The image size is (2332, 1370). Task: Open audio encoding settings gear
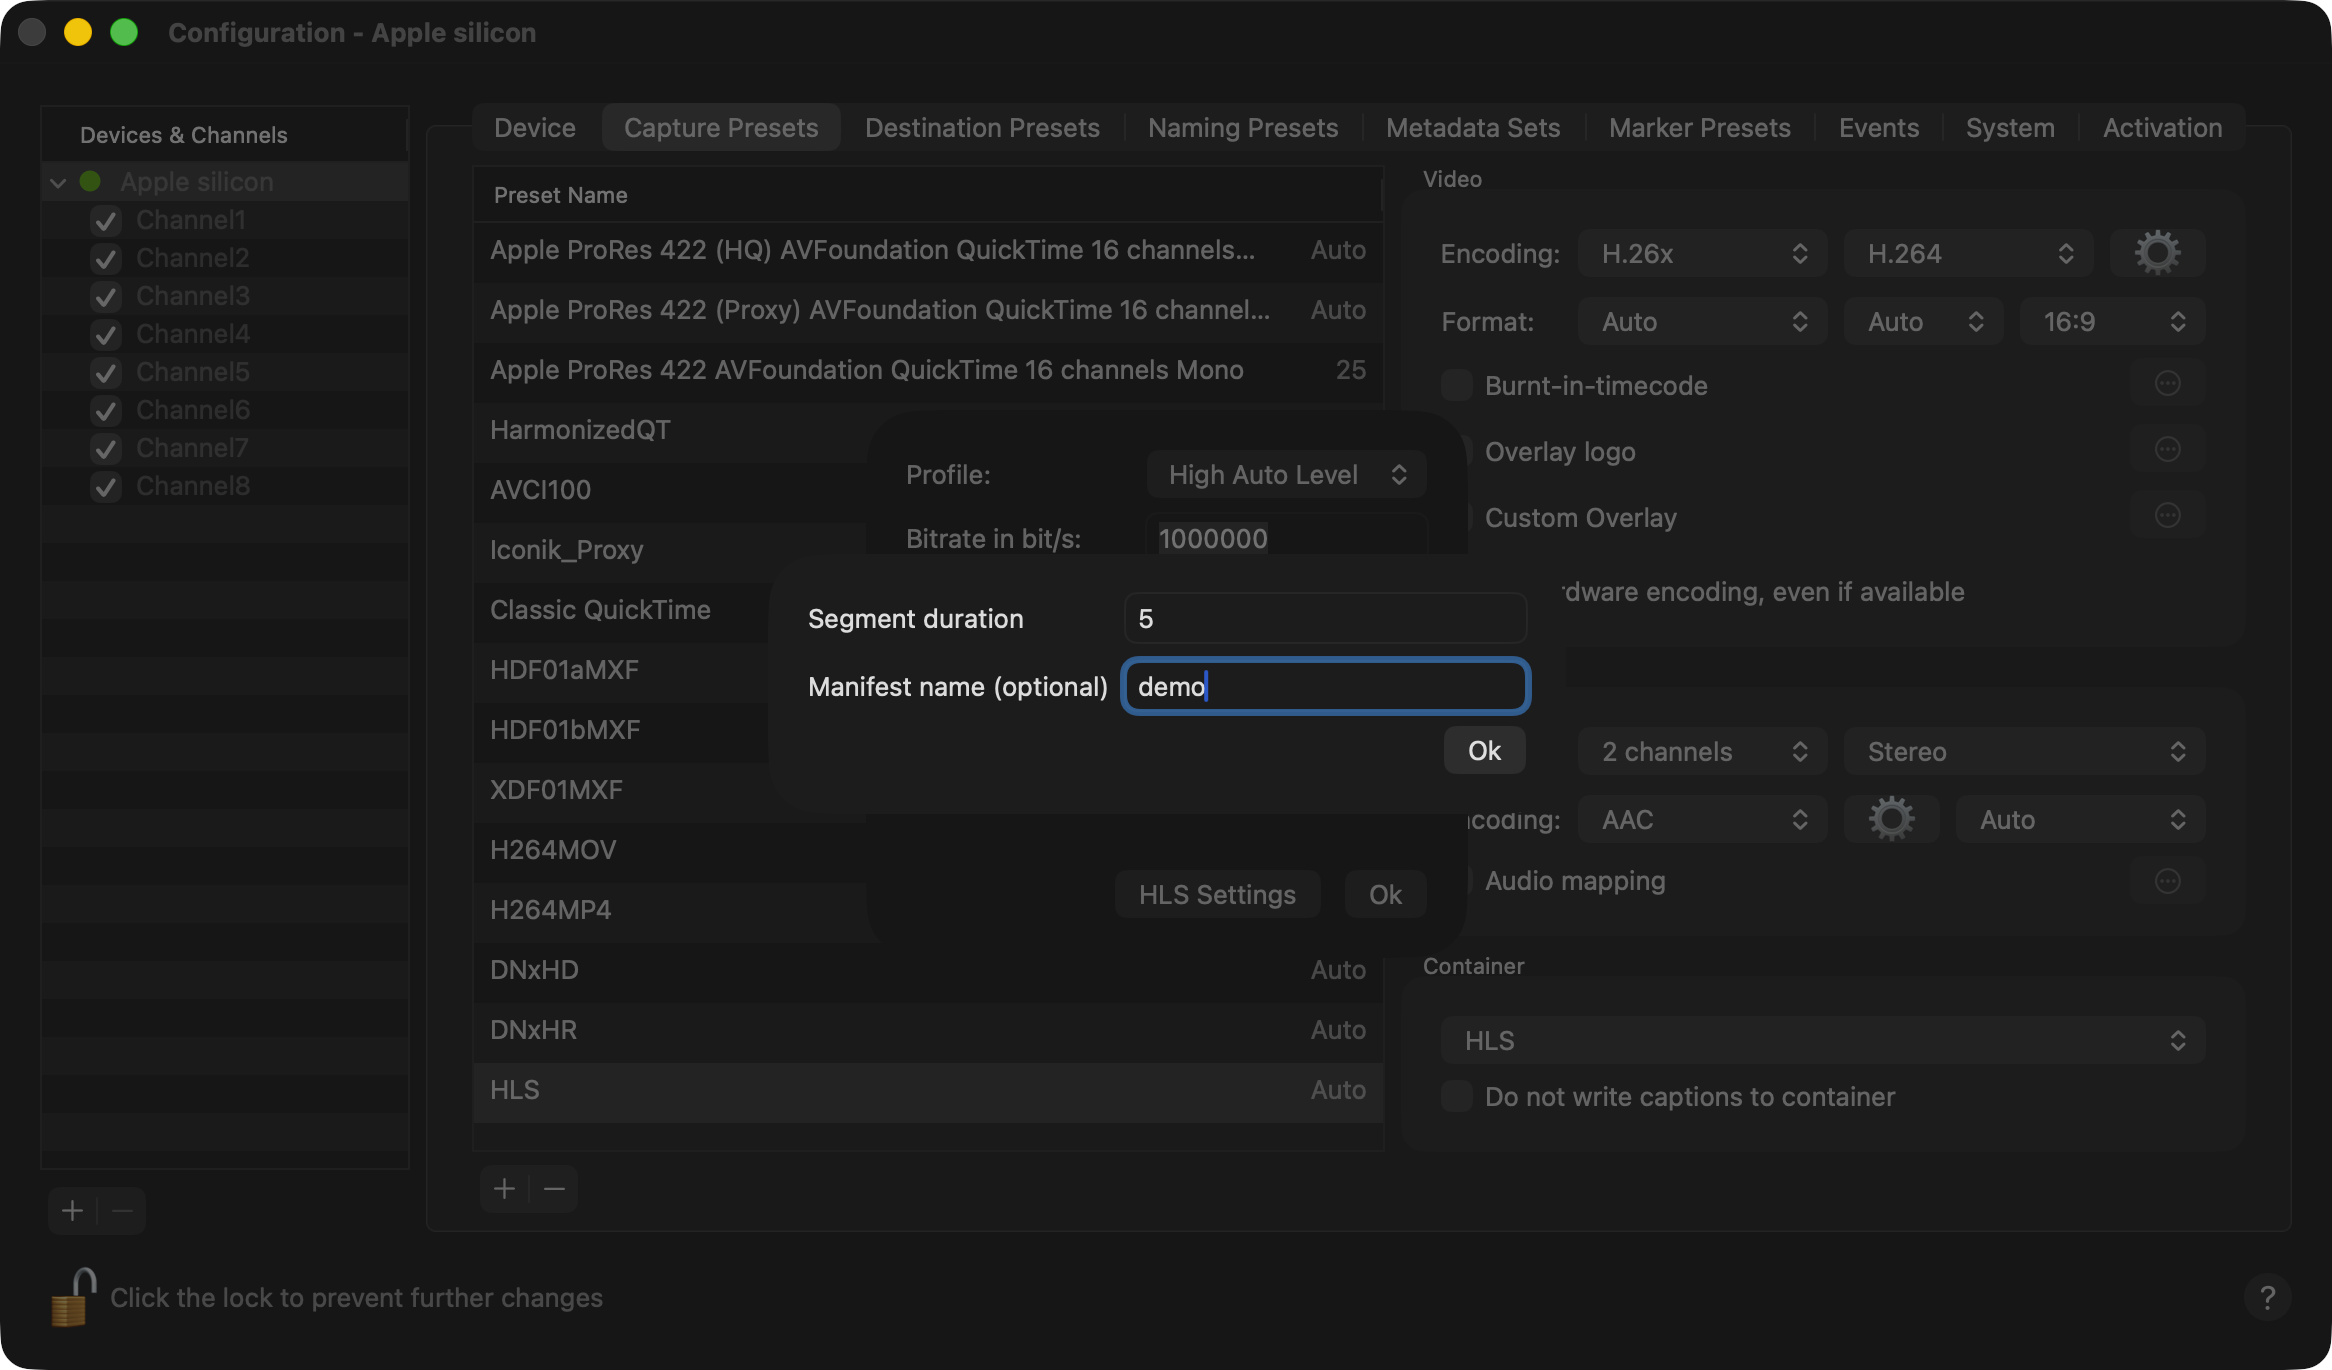pos(1891,819)
